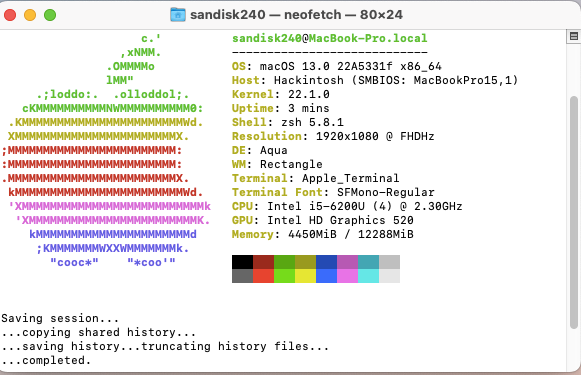Viewport: 581px width, 375px height.
Task: Click the 'Resolution: 1920x1080 @ FHDHz' line
Action: pyautogui.click(x=333, y=136)
